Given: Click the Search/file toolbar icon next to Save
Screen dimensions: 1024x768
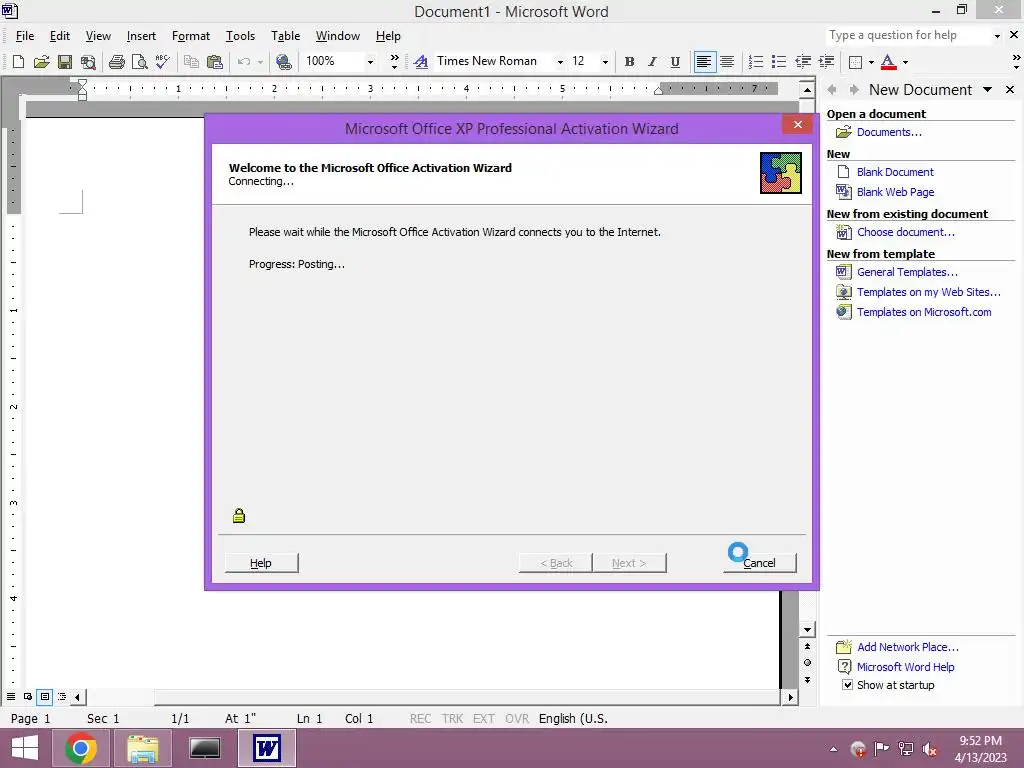Looking at the screenshot, I should 88,62.
